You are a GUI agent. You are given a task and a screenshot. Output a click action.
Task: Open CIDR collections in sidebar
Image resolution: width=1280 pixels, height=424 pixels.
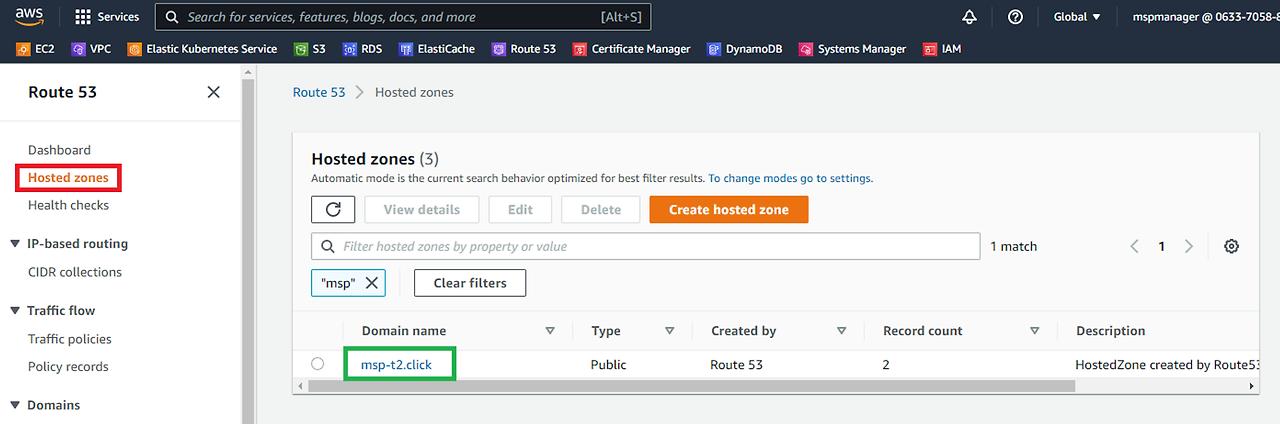[75, 272]
